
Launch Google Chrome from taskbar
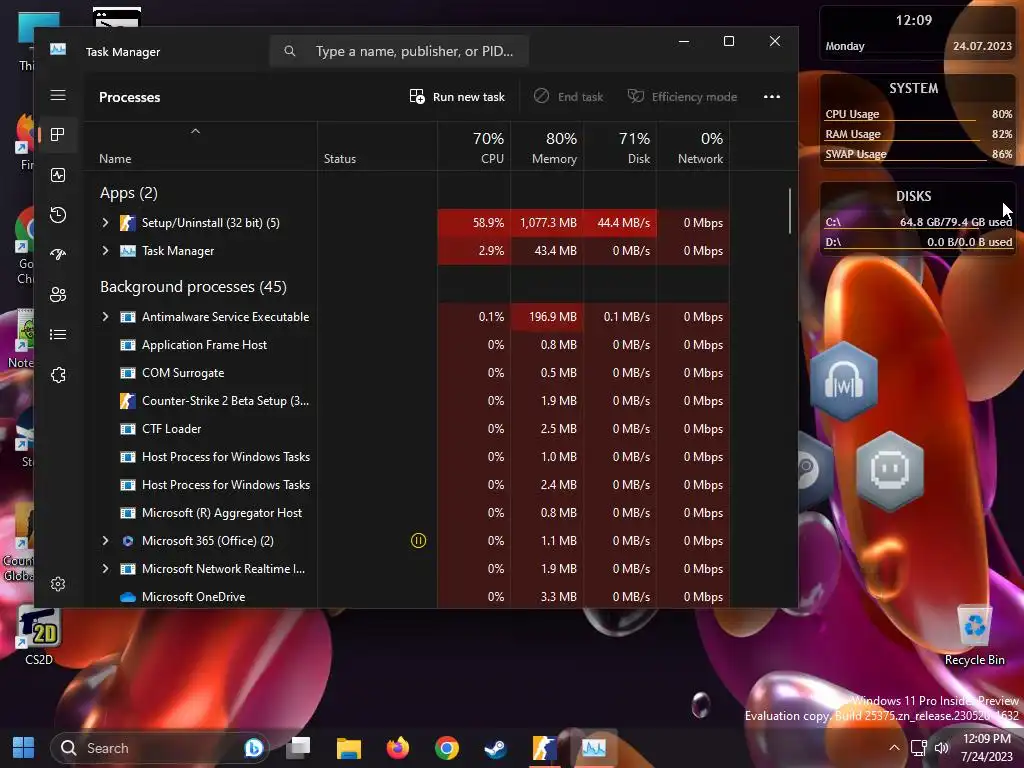pyautogui.click(x=447, y=748)
